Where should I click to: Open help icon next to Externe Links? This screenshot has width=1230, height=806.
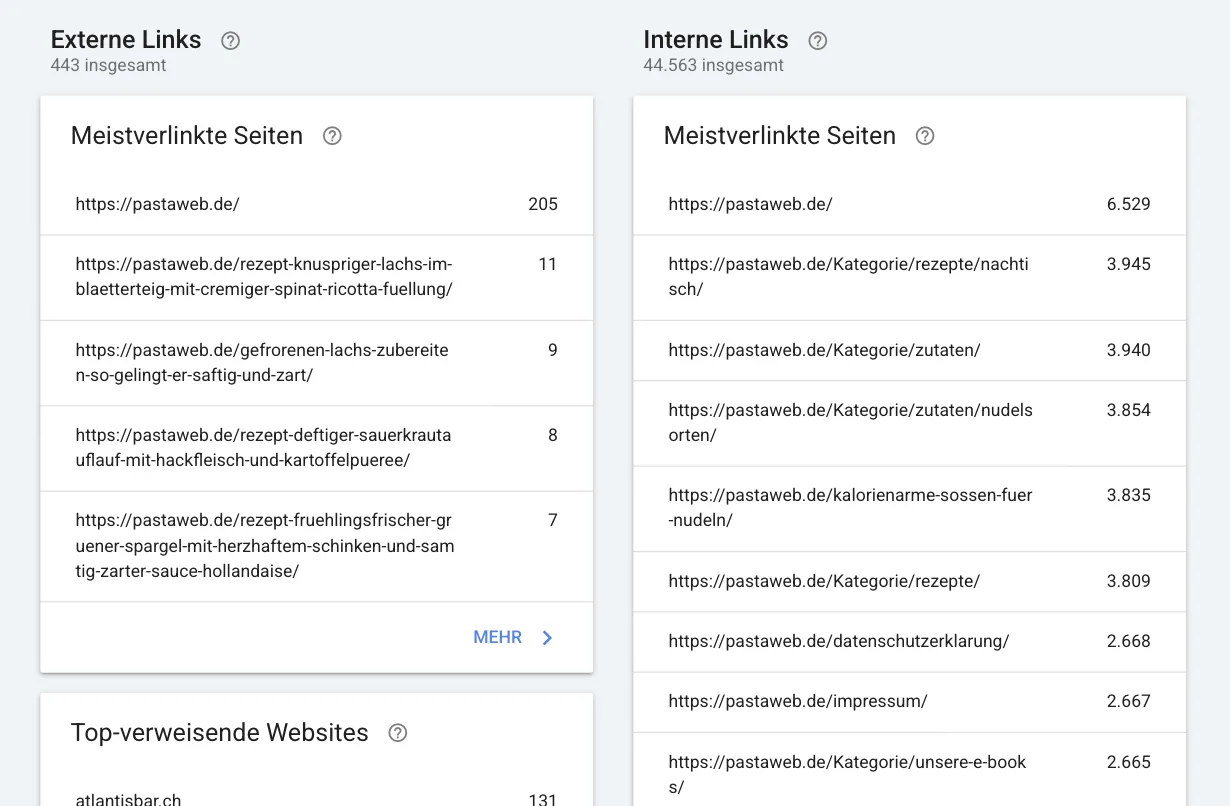pos(231,41)
